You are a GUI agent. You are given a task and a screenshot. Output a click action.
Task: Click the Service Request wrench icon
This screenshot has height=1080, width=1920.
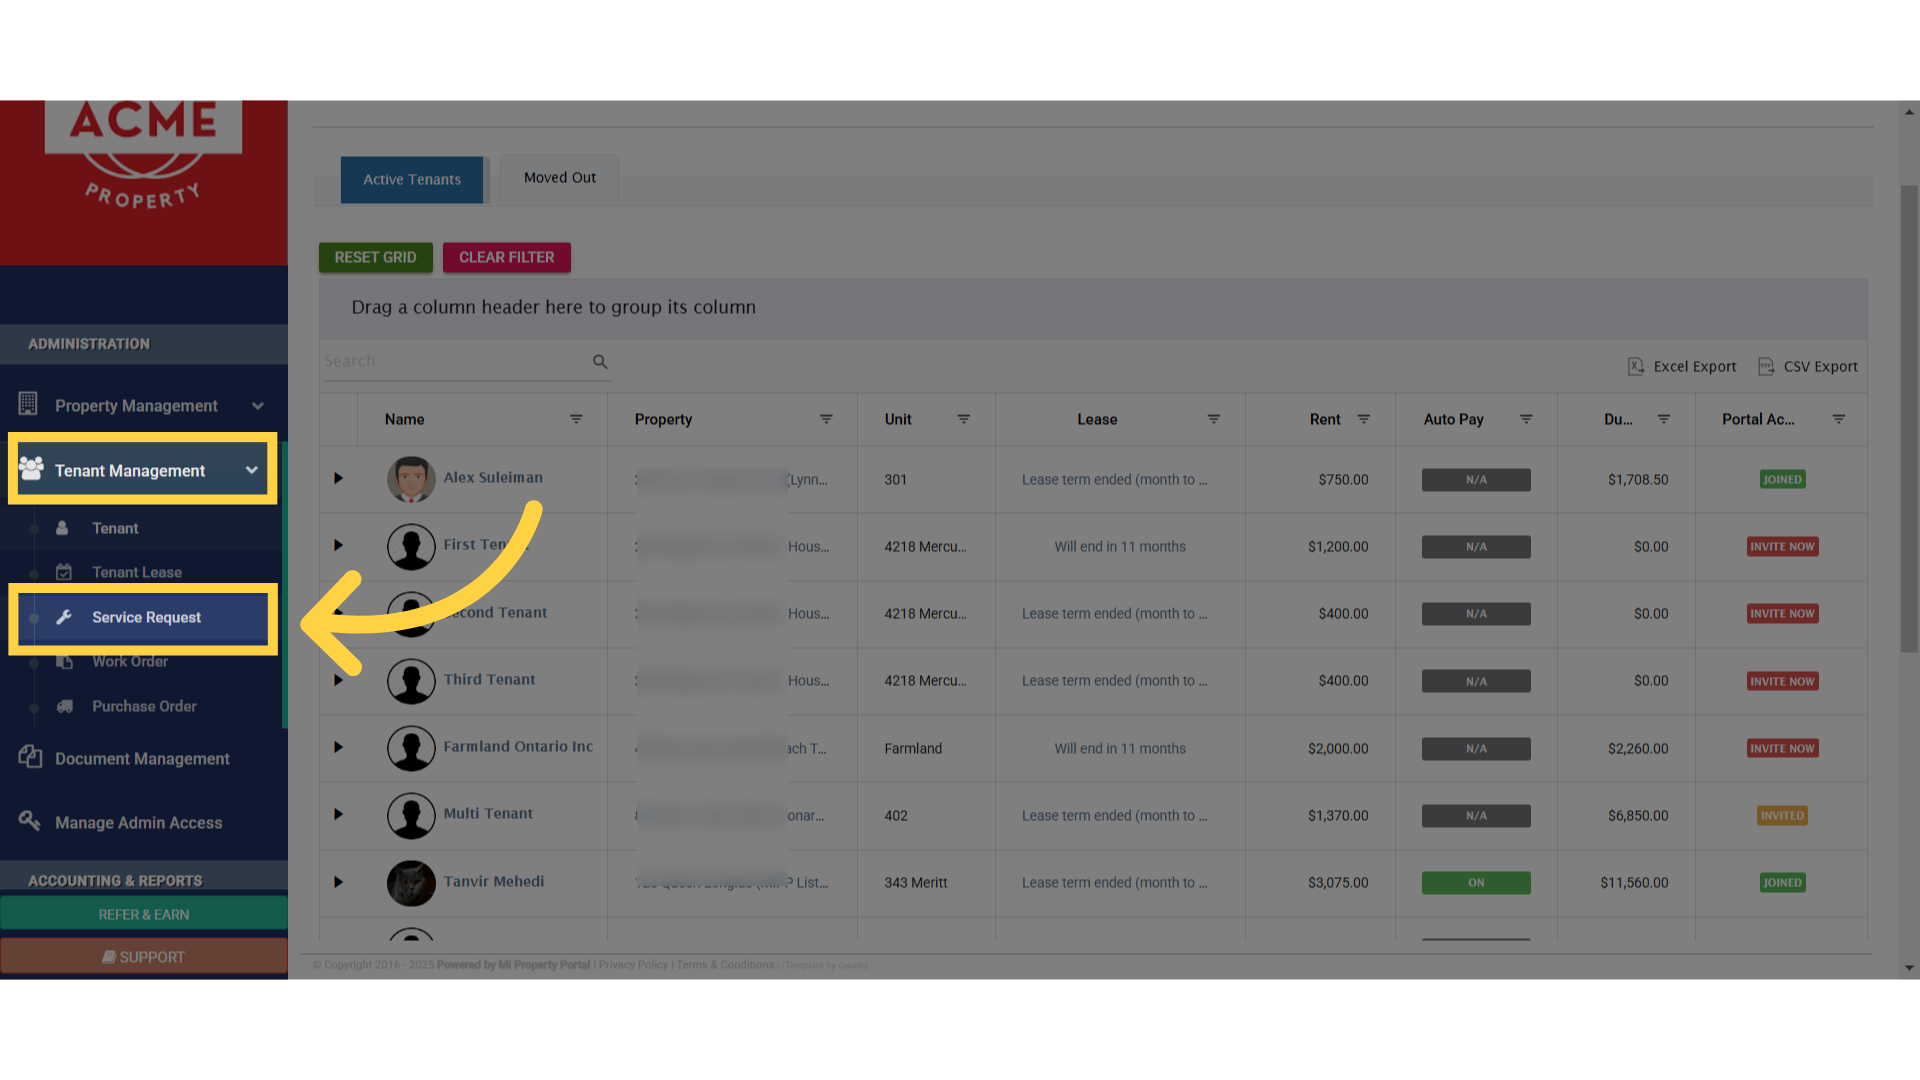[x=64, y=617]
